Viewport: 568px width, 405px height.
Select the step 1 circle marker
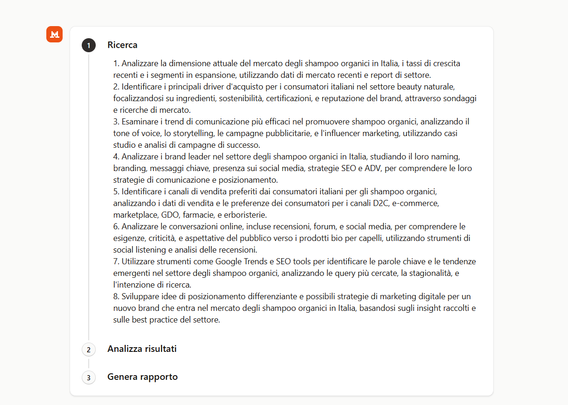89,45
